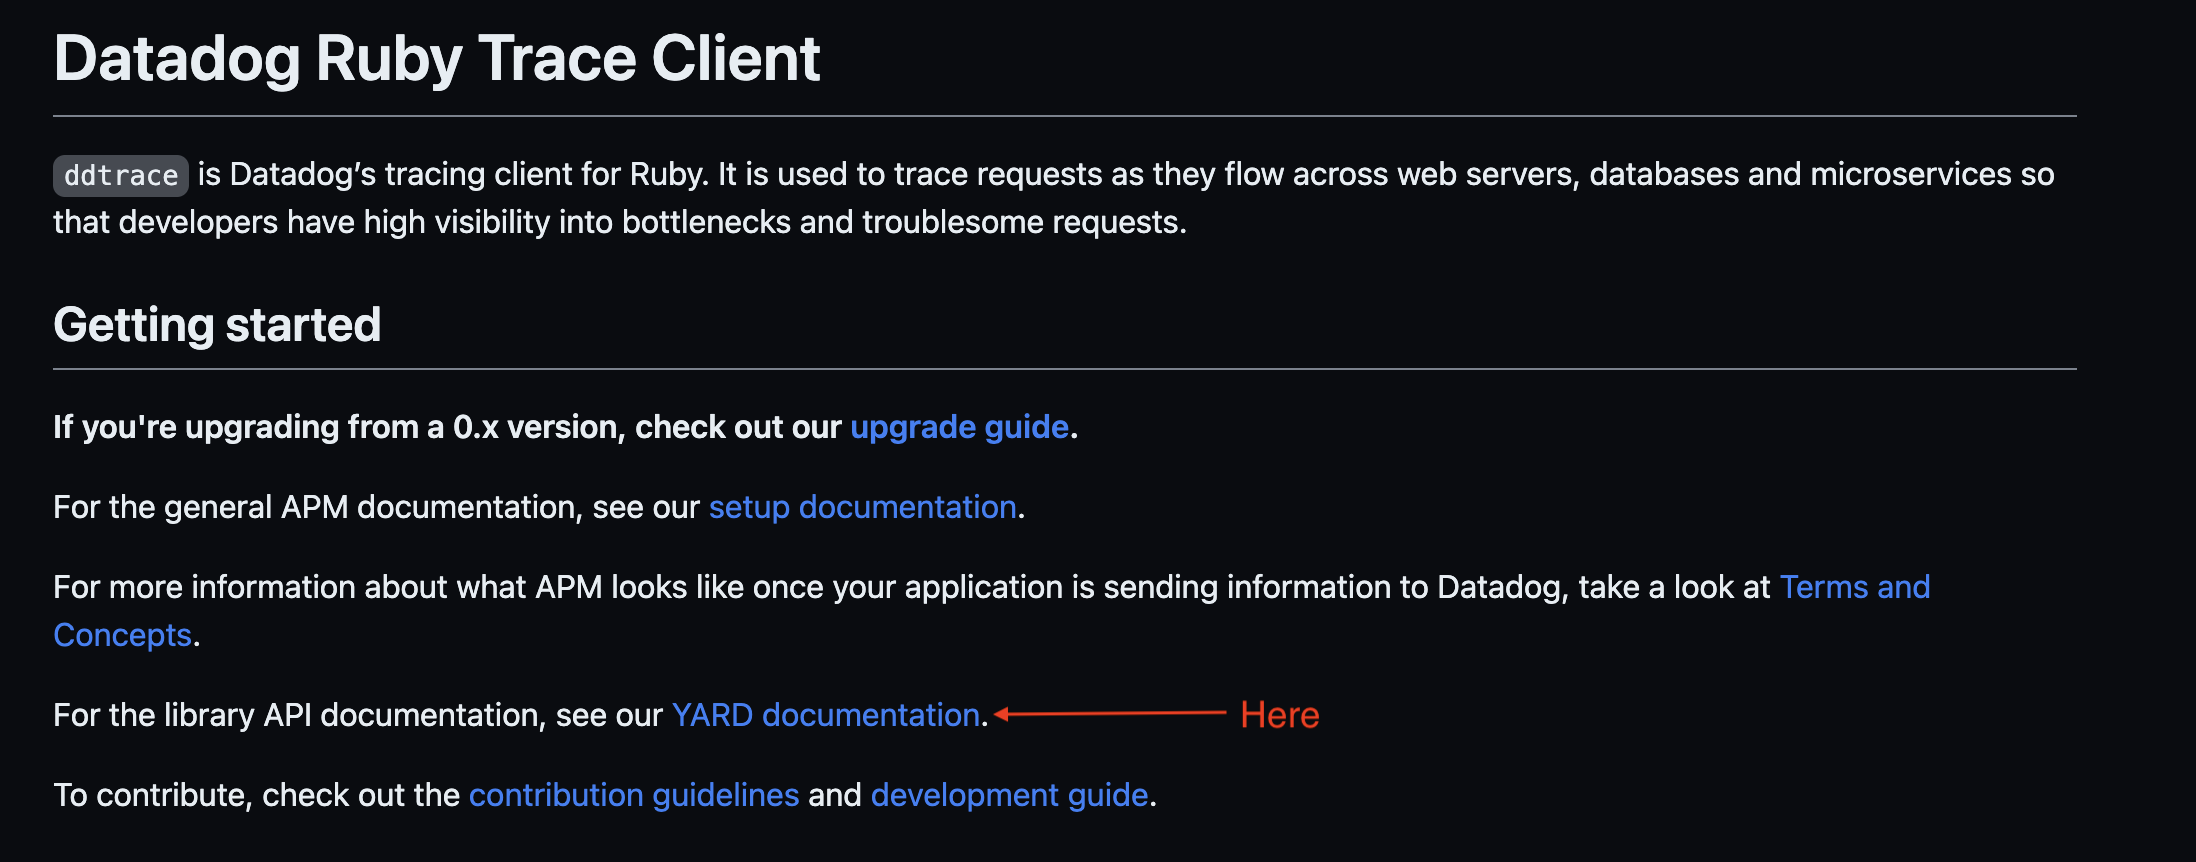The image size is (2196, 862).
Task: Open the upgrade guide link
Action: pyautogui.click(x=959, y=427)
